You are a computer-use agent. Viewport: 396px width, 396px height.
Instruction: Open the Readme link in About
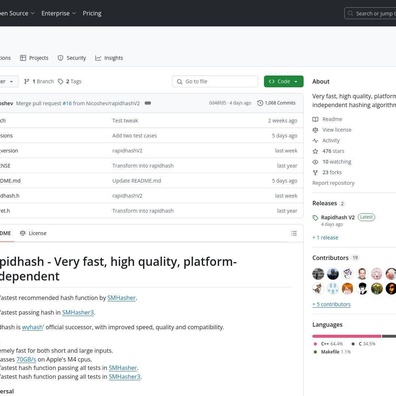coord(327,119)
